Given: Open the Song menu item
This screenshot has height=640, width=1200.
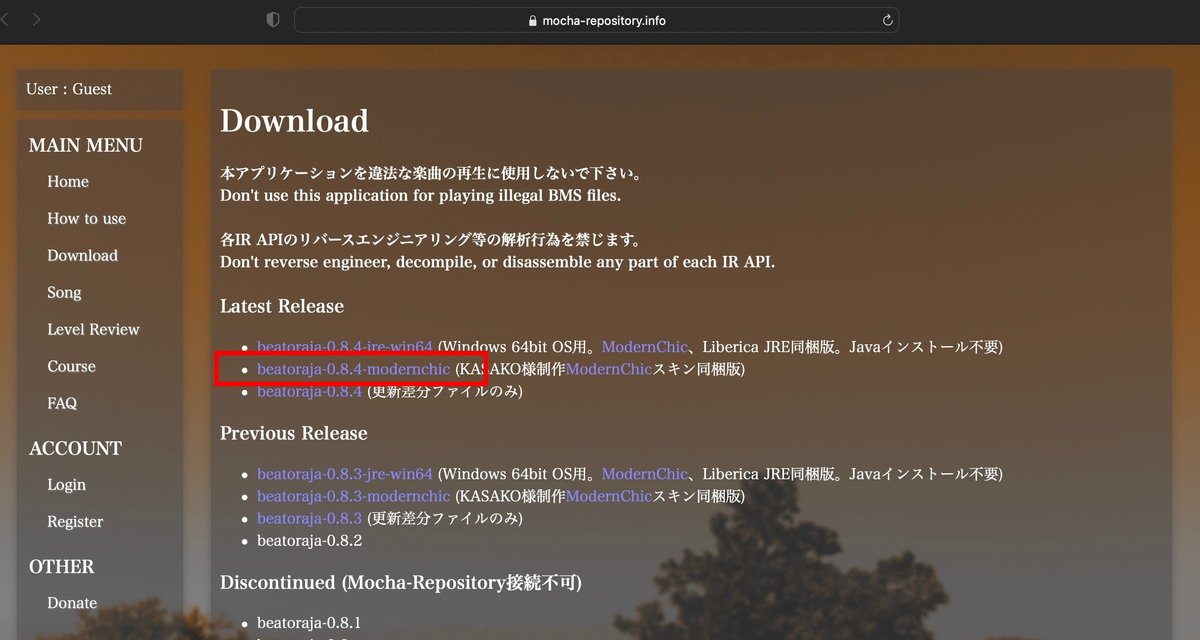Looking at the screenshot, I should (x=64, y=293).
